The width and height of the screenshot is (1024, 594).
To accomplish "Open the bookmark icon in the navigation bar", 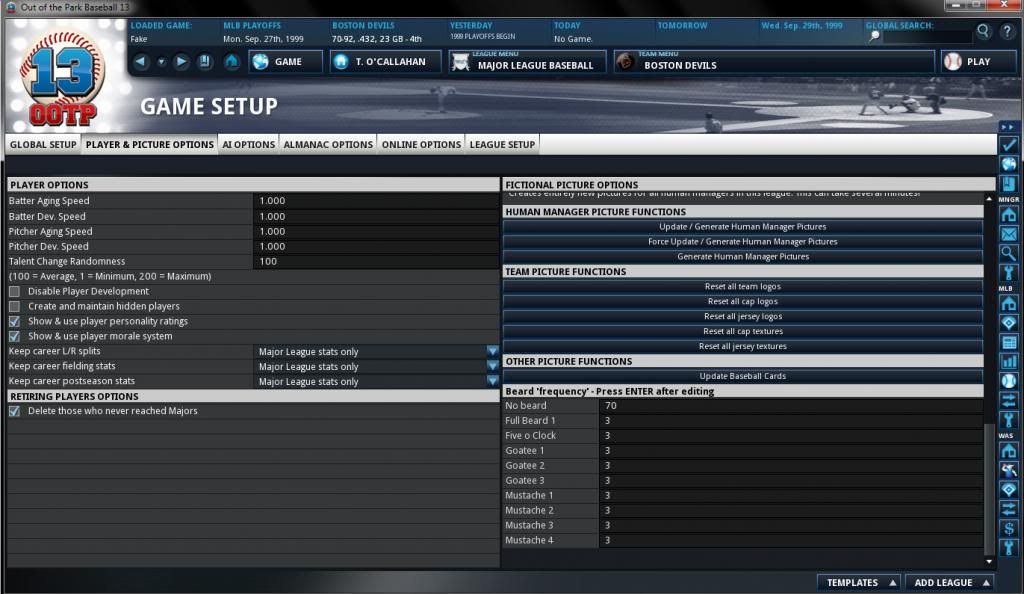I will pyautogui.click(x=204, y=61).
